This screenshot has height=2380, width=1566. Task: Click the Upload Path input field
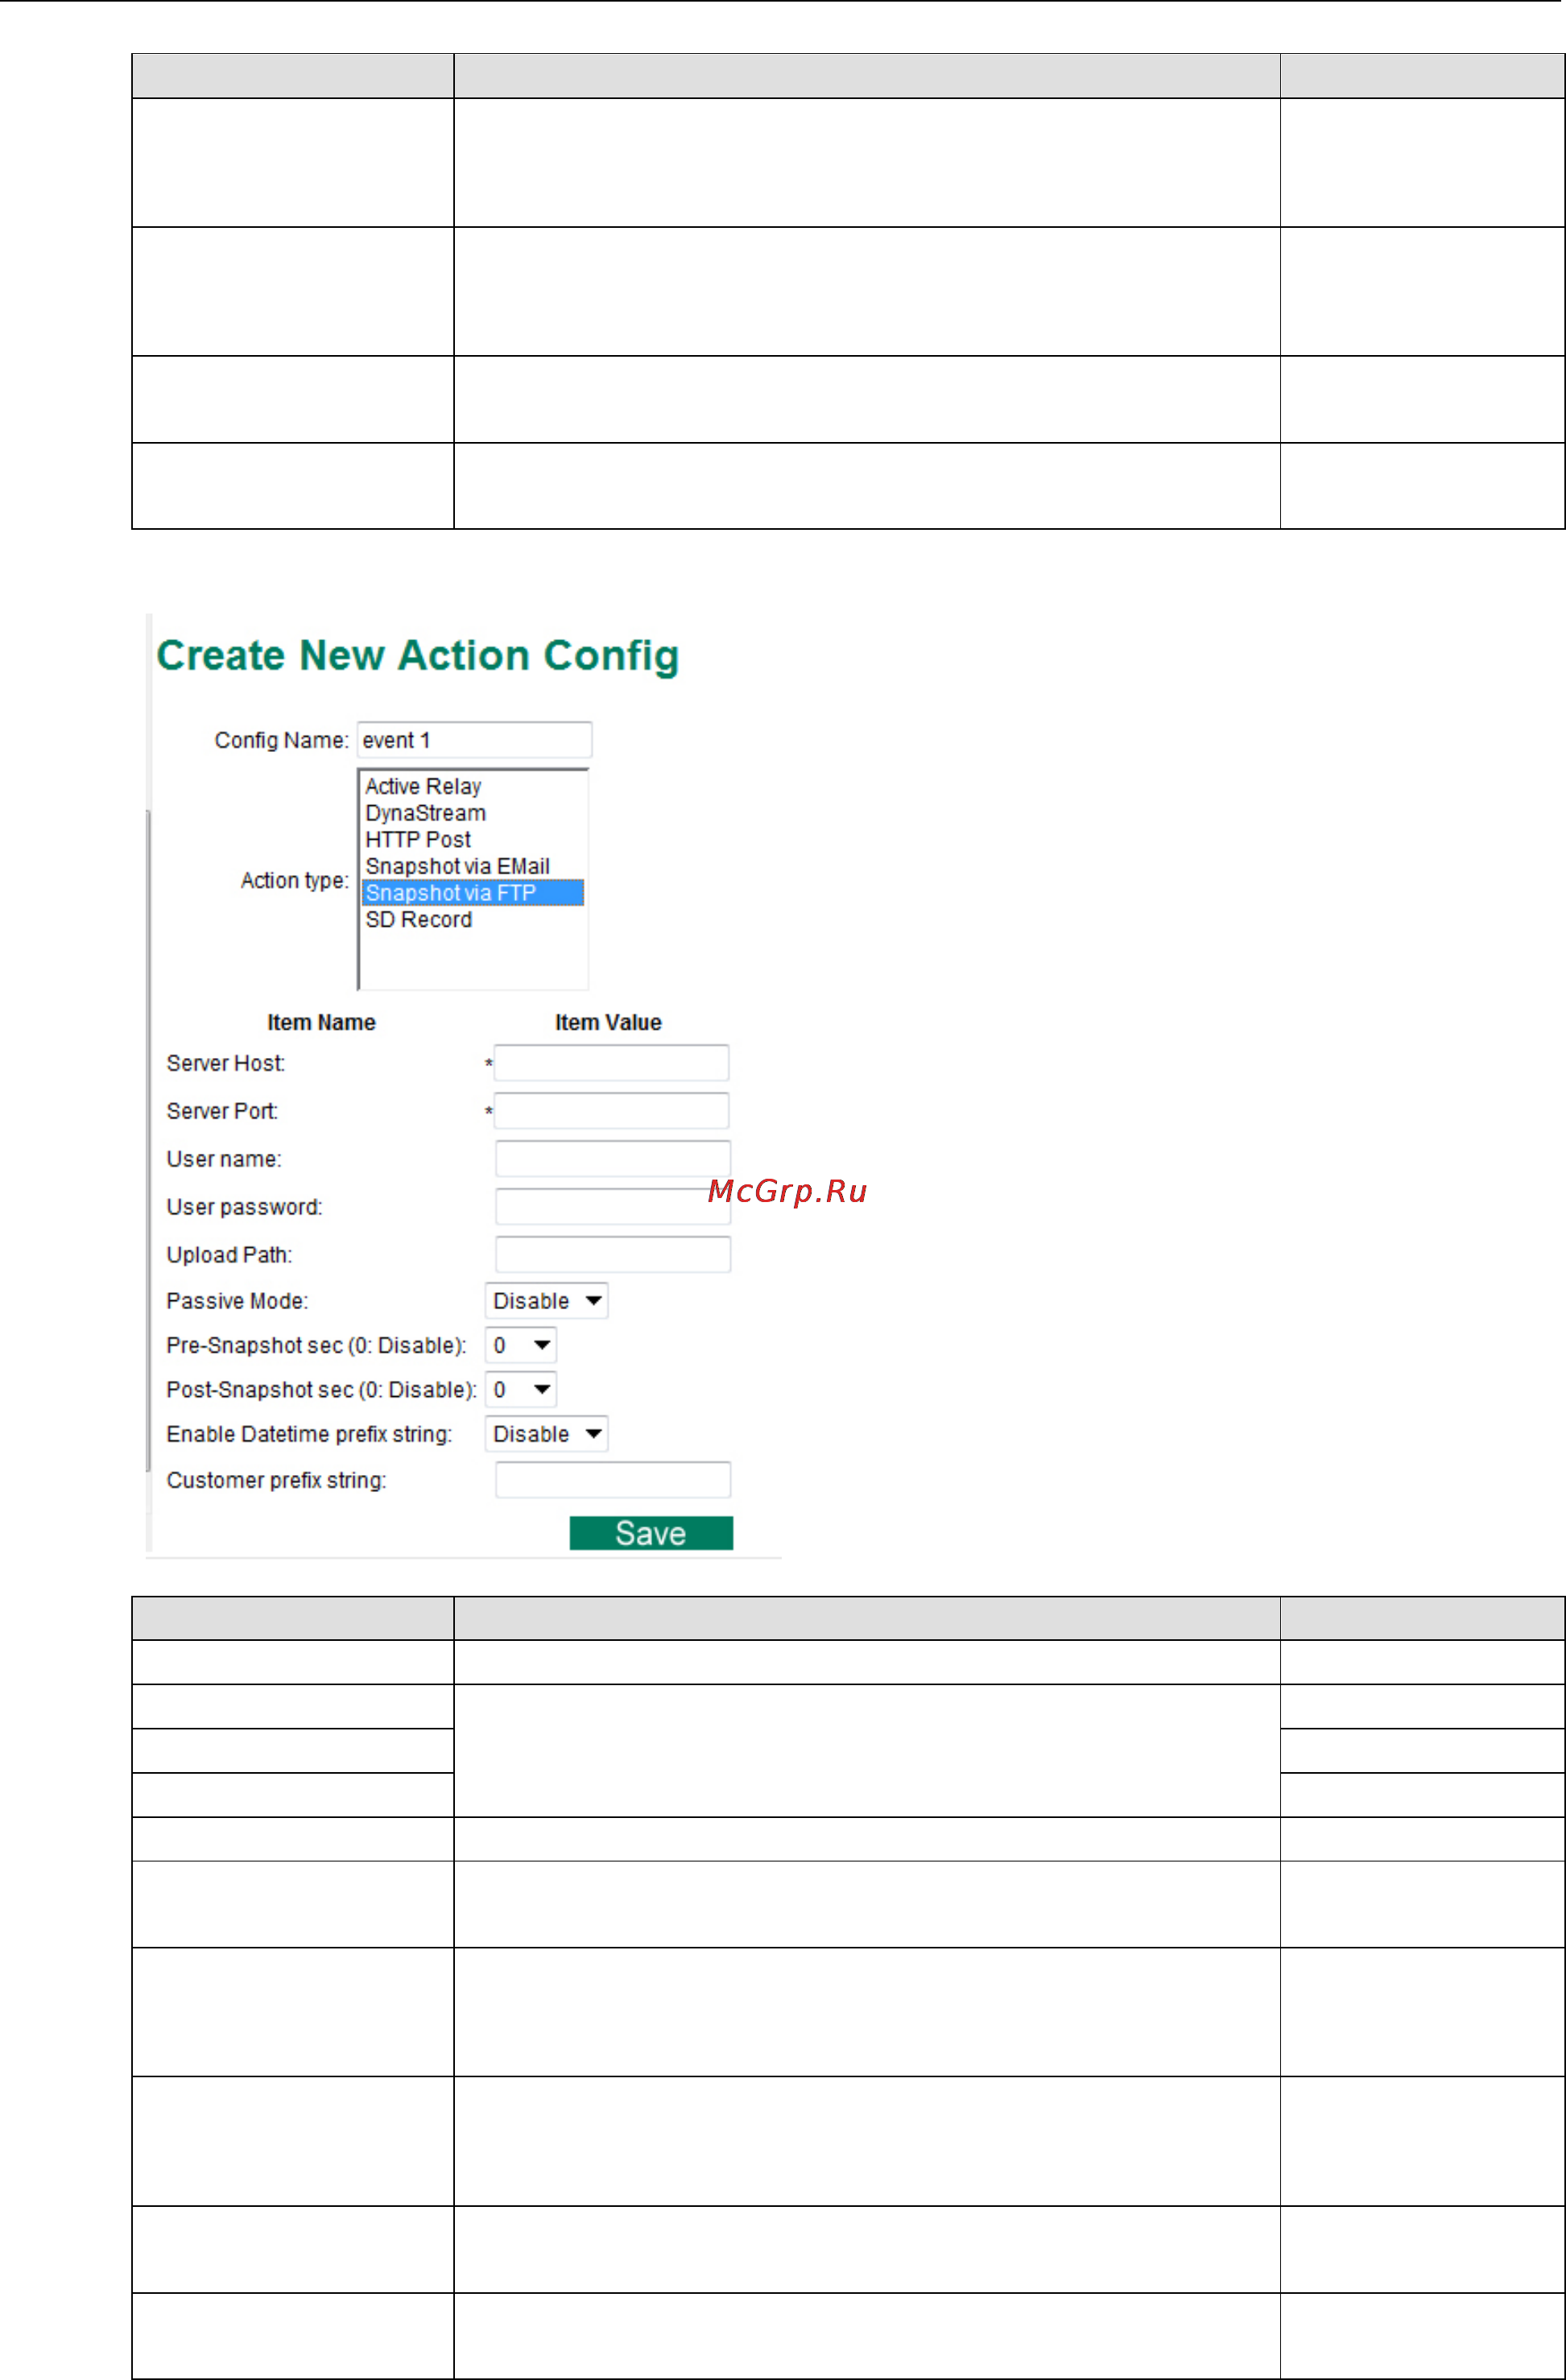613,1255
